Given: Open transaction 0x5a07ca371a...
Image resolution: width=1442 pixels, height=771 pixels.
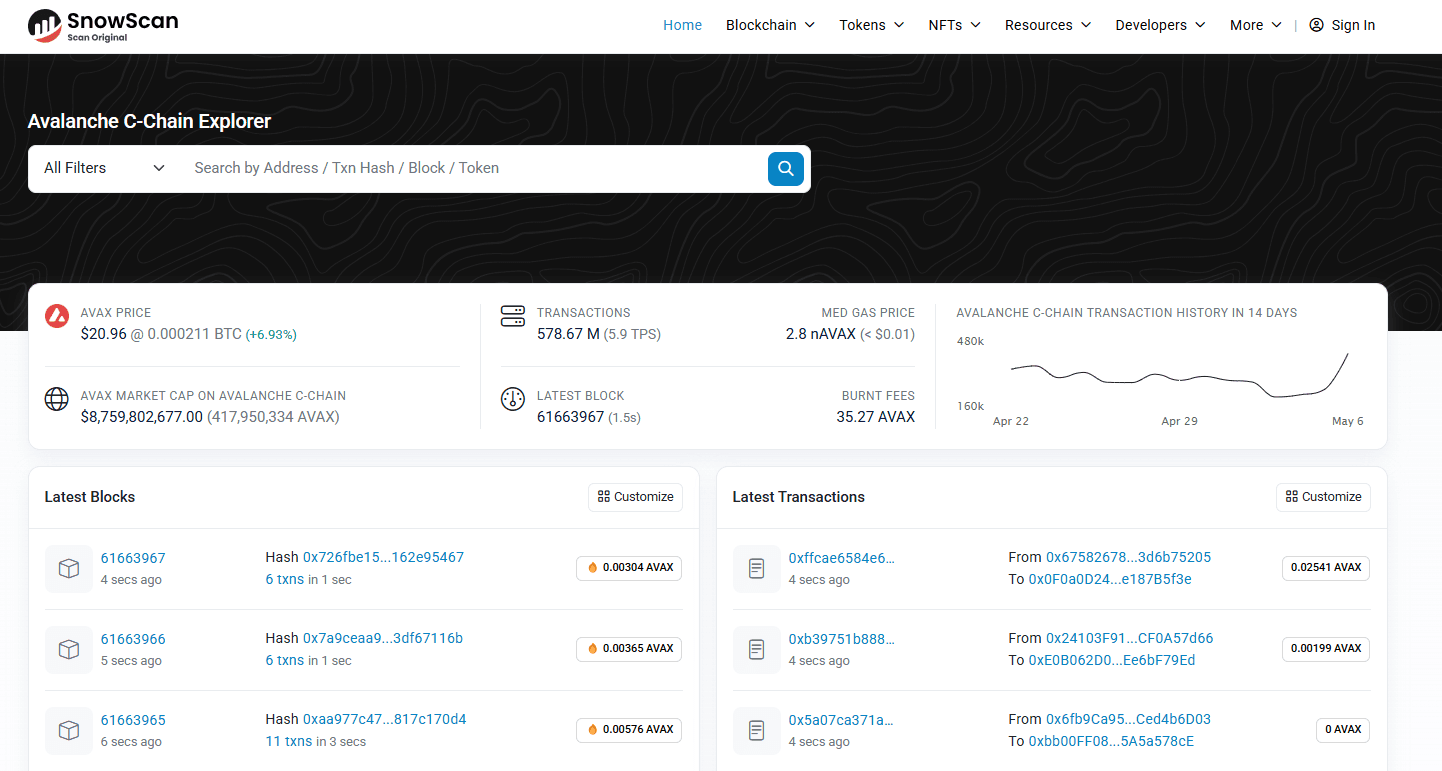Looking at the screenshot, I should pos(841,720).
